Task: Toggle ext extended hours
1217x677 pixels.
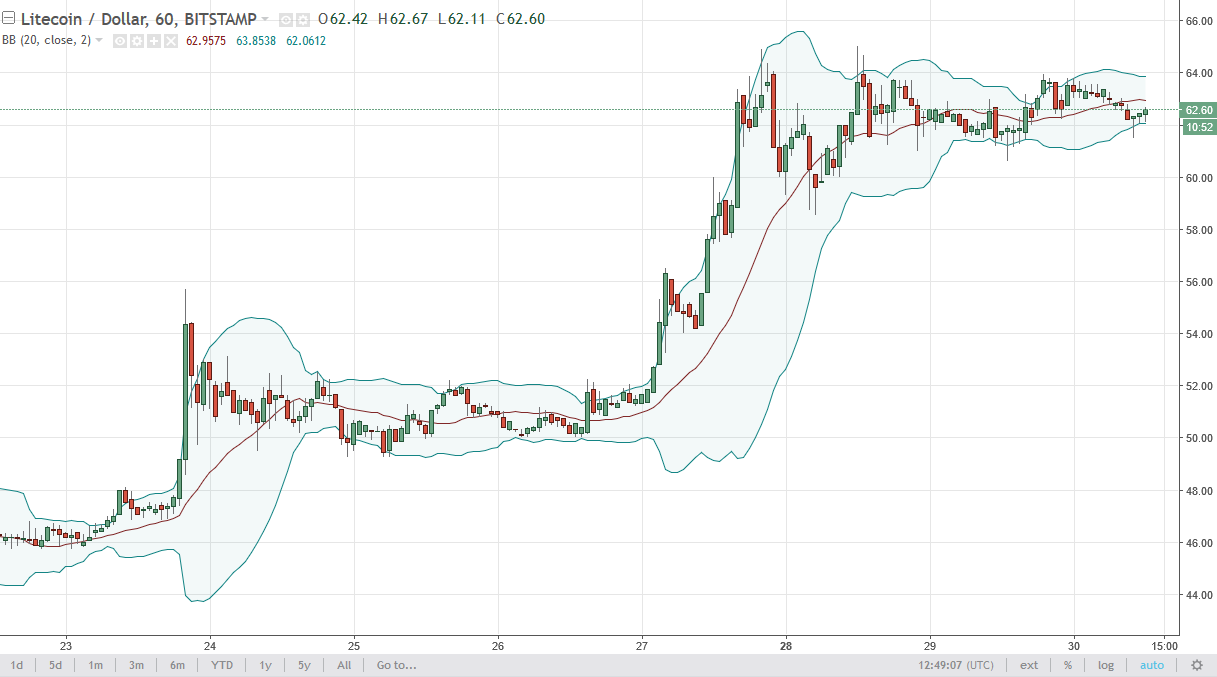Action: pyautogui.click(x=1029, y=665)
